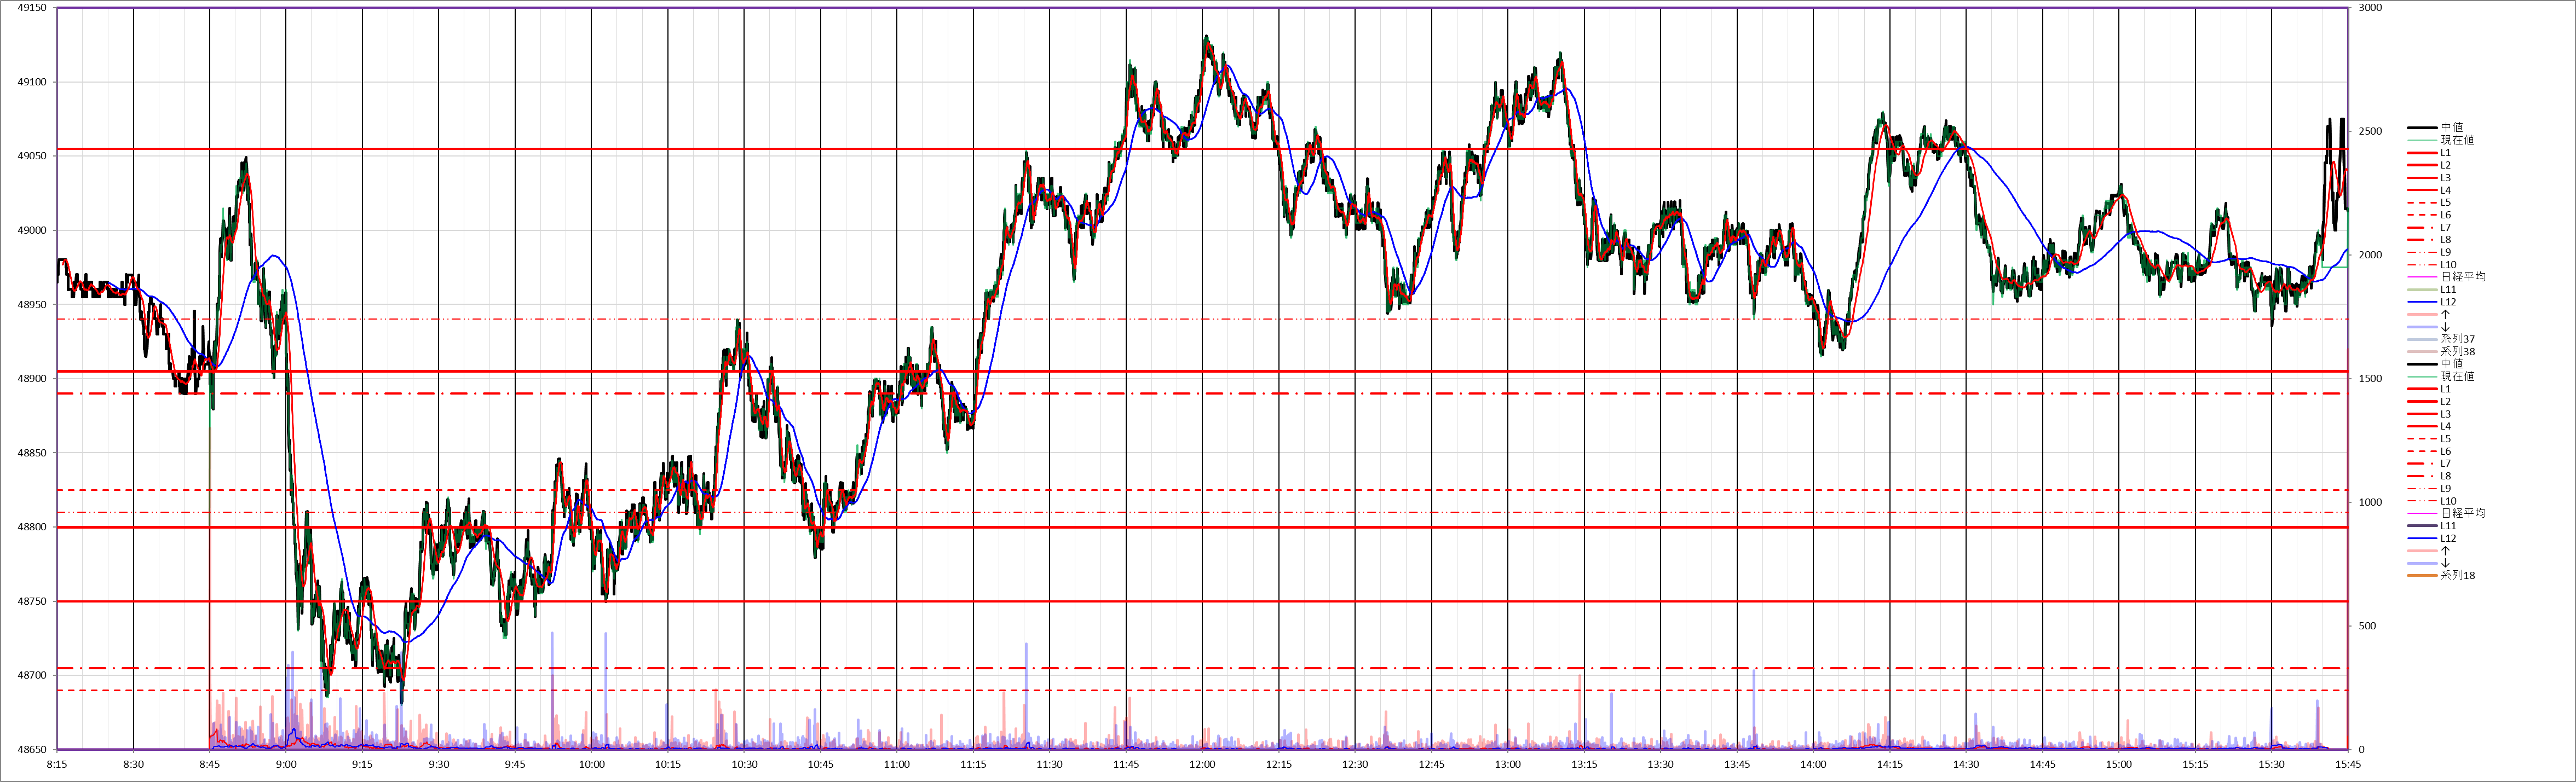Viewport: 2576px width, 782px height.
Task: Click the 500 volume axis label
Action: pos(2367,626)
